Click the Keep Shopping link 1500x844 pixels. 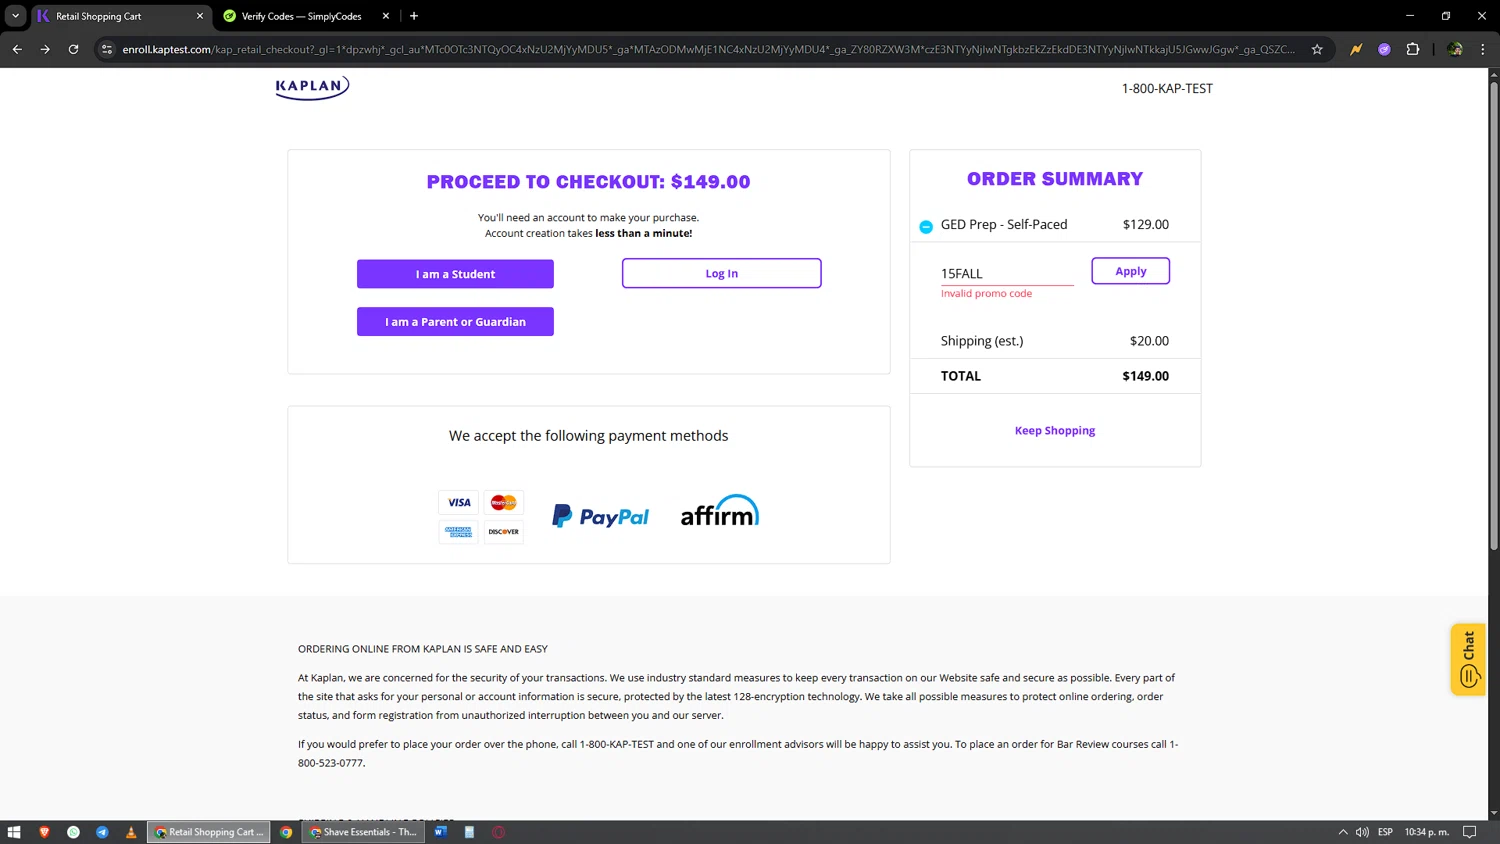pyautogui.click(x=1054, y=431)
